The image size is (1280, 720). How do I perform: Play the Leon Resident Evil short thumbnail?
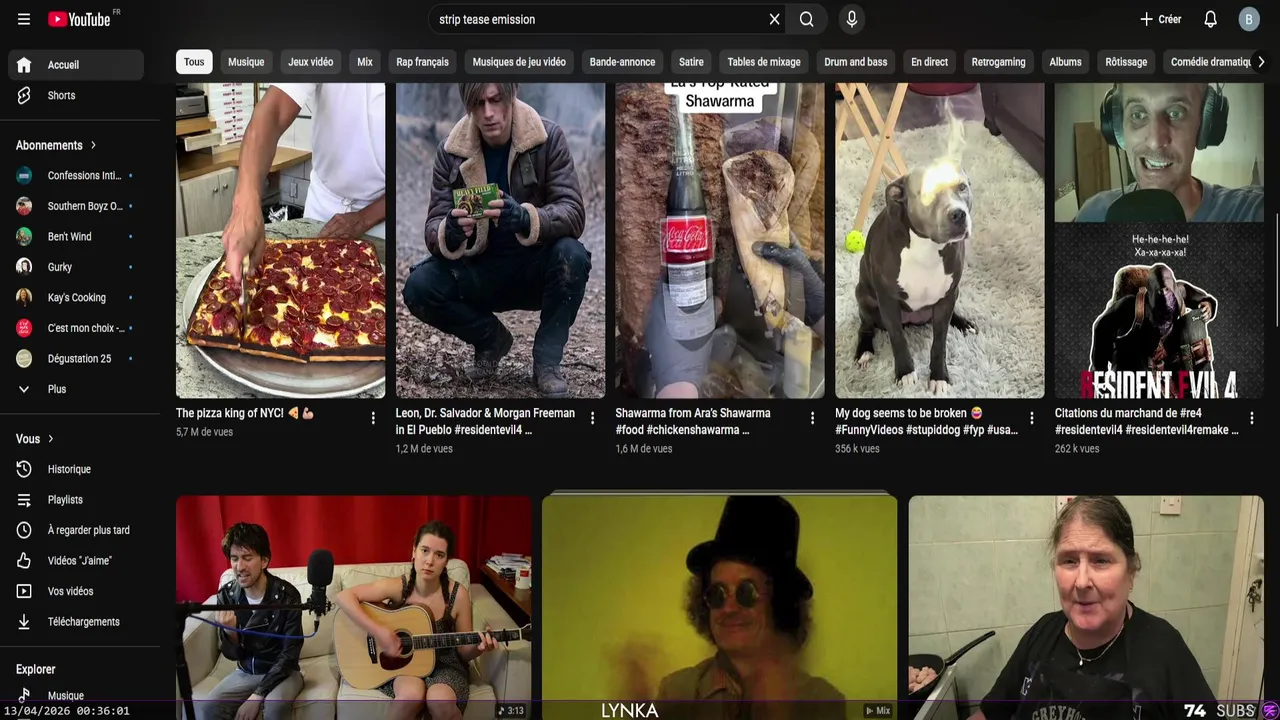500,240
